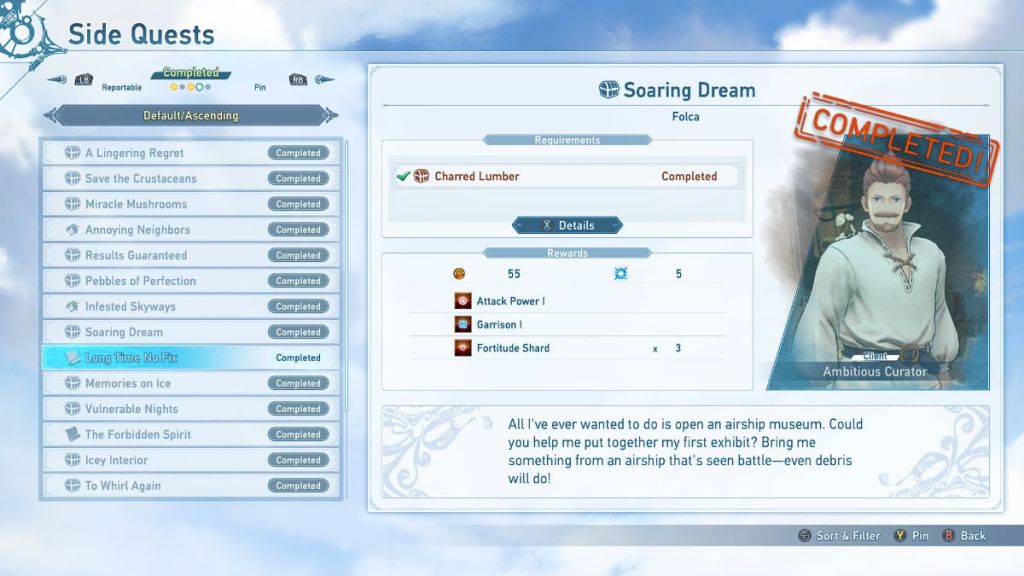Click right arrow of Default/Ascending sort bar

point(329,116)
